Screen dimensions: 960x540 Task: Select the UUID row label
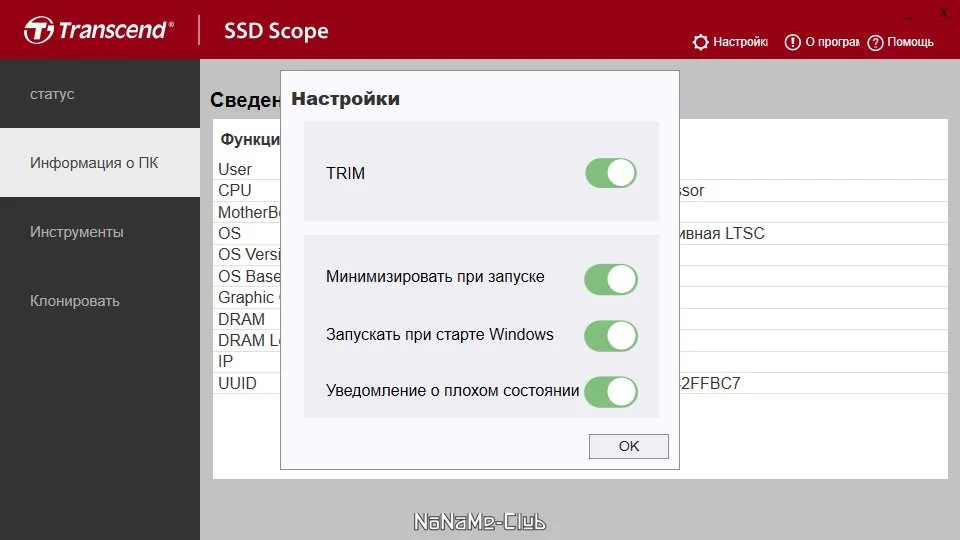(238, 383)
